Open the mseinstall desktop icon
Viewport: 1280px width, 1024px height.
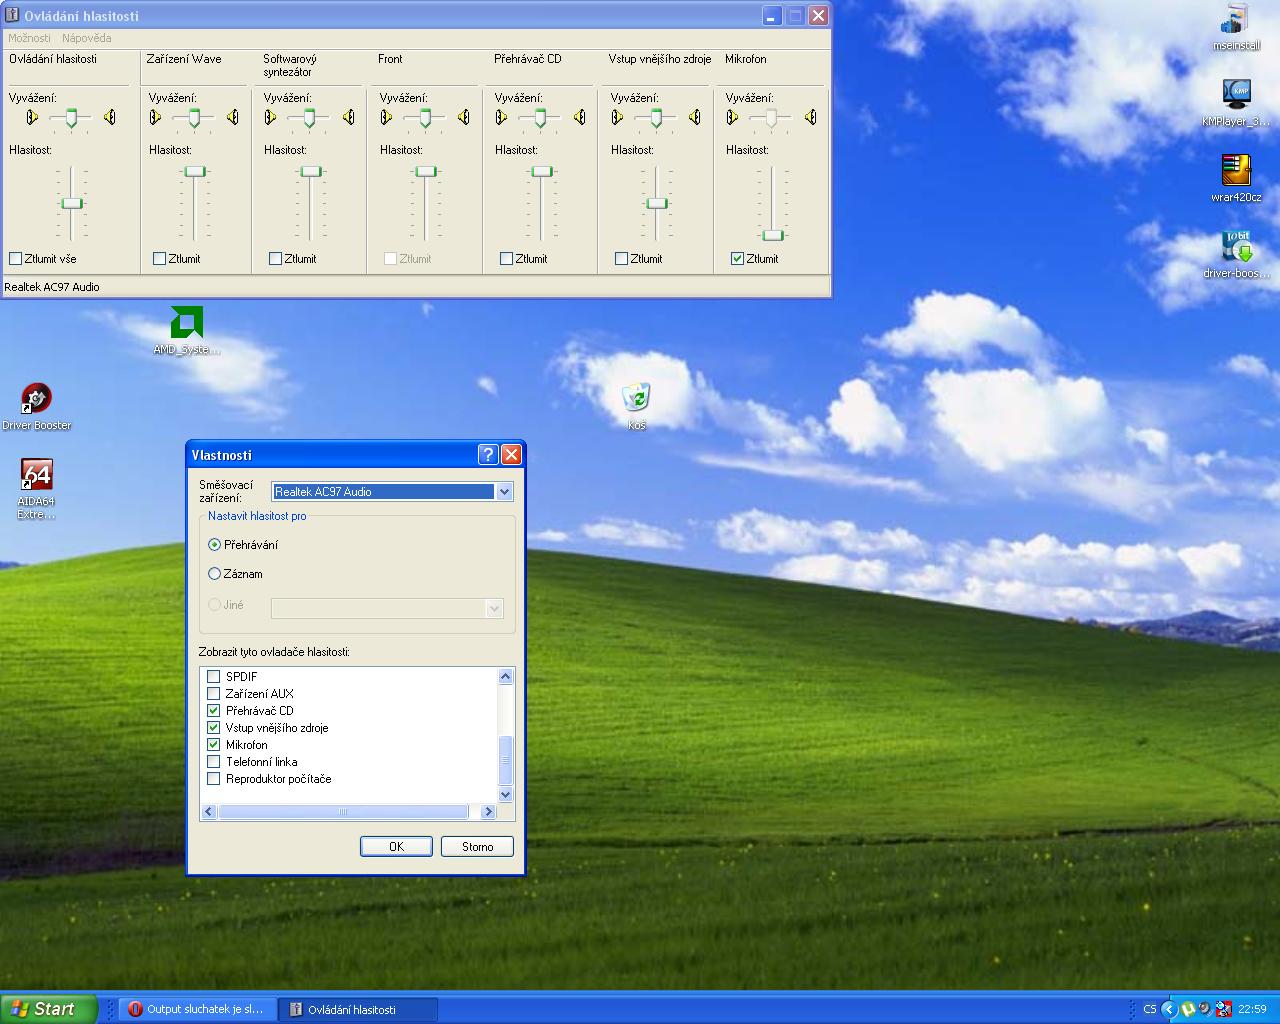tap(1237, 20)
